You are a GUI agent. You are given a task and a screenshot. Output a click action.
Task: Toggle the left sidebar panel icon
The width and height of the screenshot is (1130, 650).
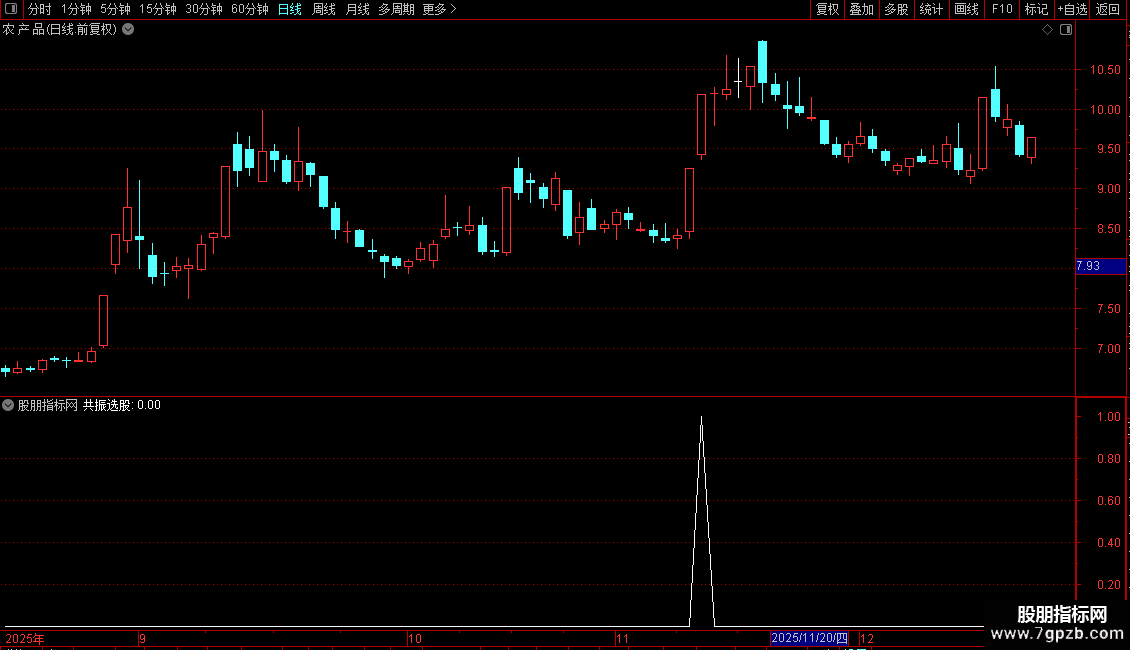tap(11, 9)
